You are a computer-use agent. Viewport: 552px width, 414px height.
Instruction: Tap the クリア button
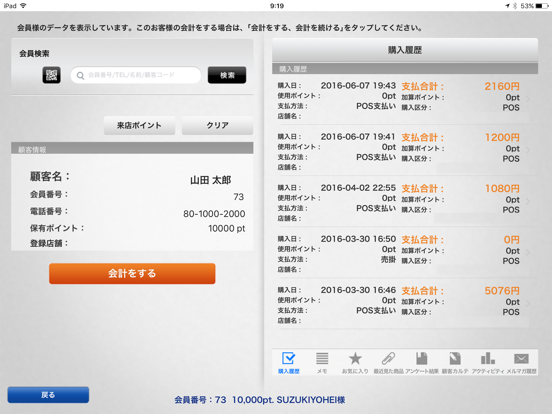tap(218, 125)
